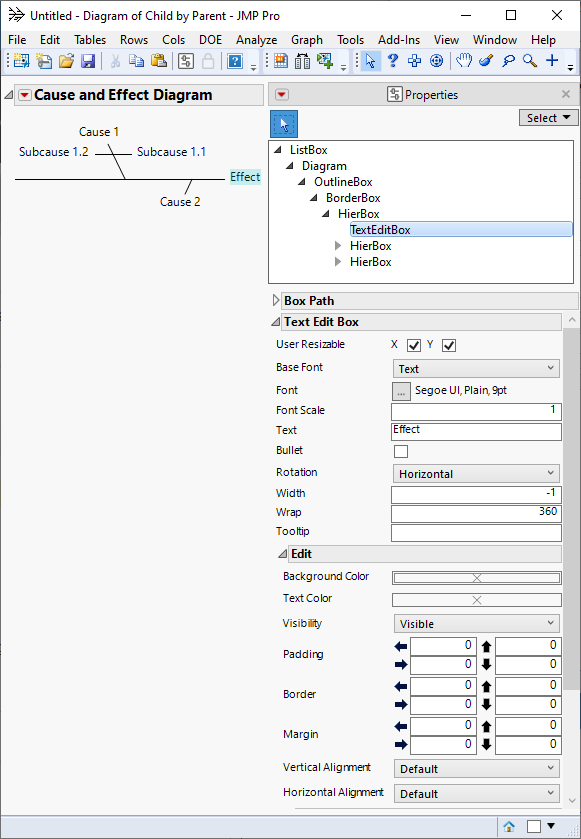Click the Select button in Properties
Image resolution: width=581 pixels, height=839 pixels.
pyautogui.click(x=548, y=118)
